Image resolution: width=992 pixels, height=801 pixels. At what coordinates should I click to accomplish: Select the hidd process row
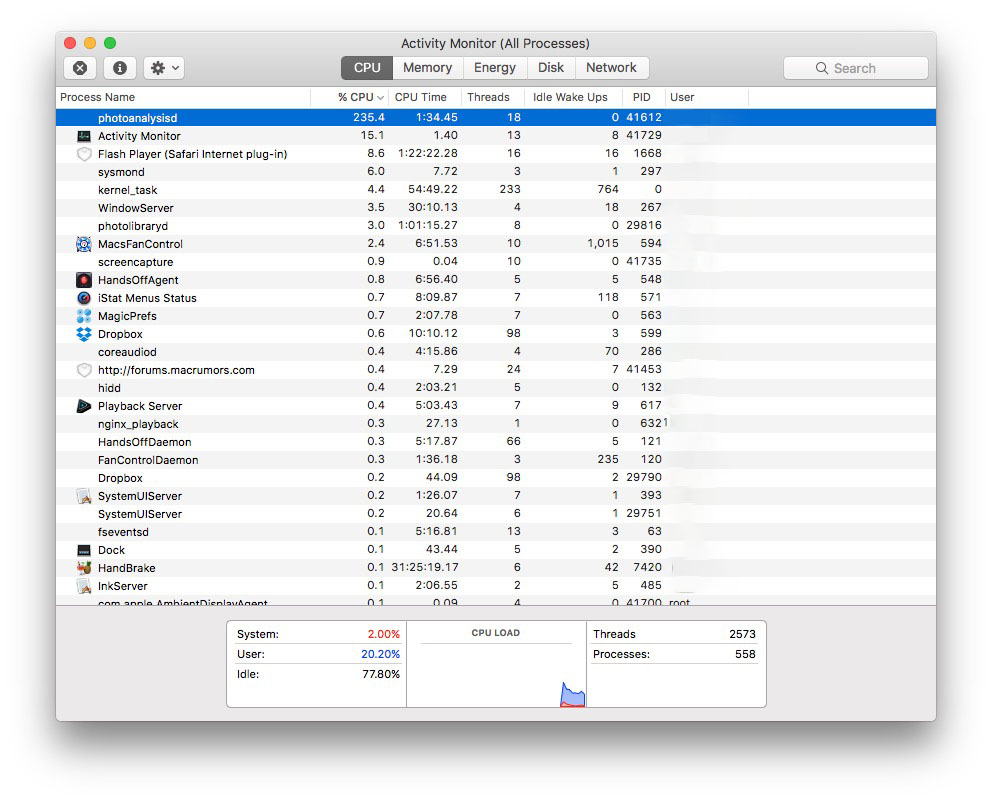click(x=496, y=388)
